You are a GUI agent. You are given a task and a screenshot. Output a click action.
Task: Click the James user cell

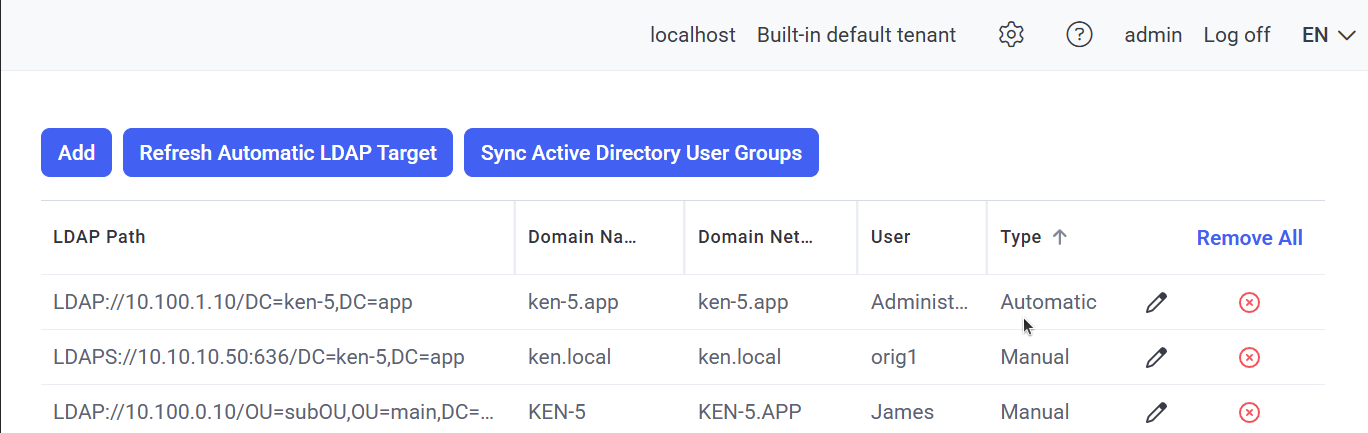click(902, 412)
